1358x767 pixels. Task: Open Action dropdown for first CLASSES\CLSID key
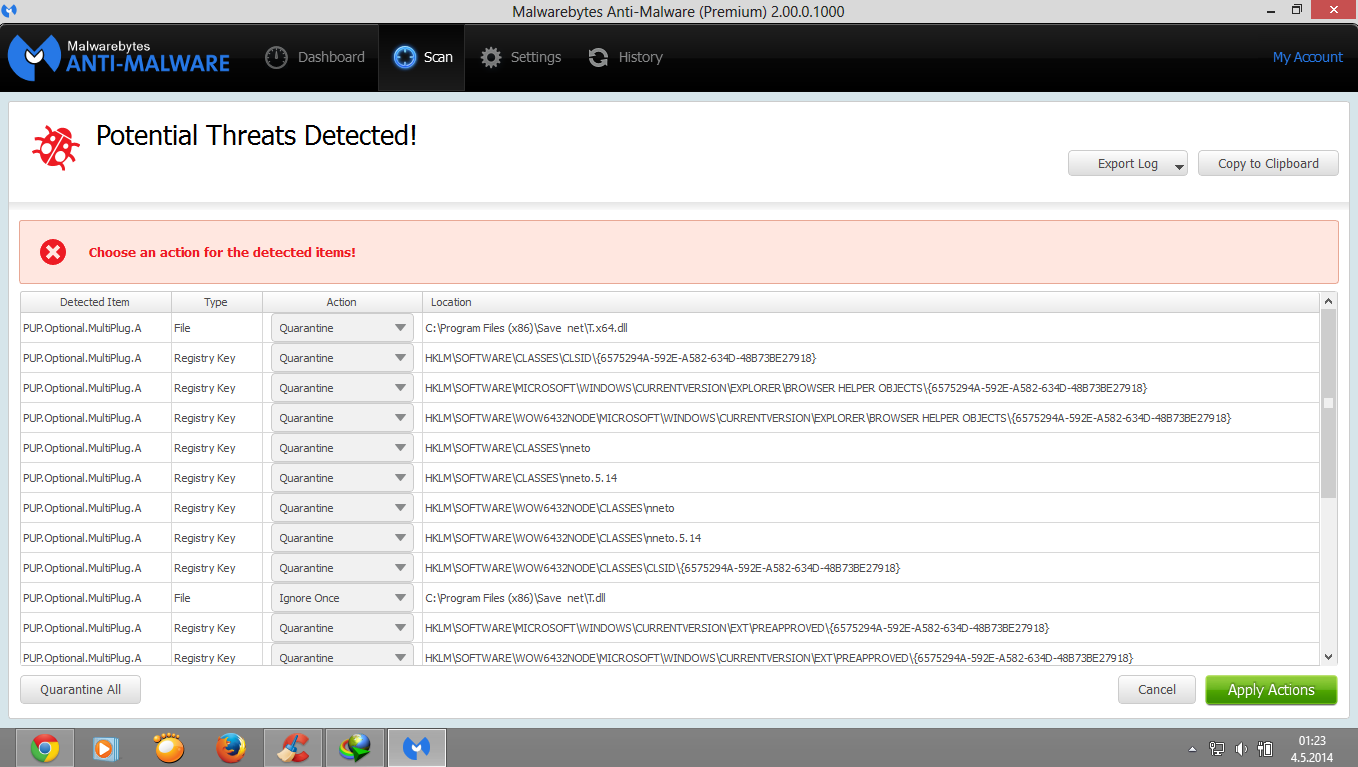tap(342, 358)
